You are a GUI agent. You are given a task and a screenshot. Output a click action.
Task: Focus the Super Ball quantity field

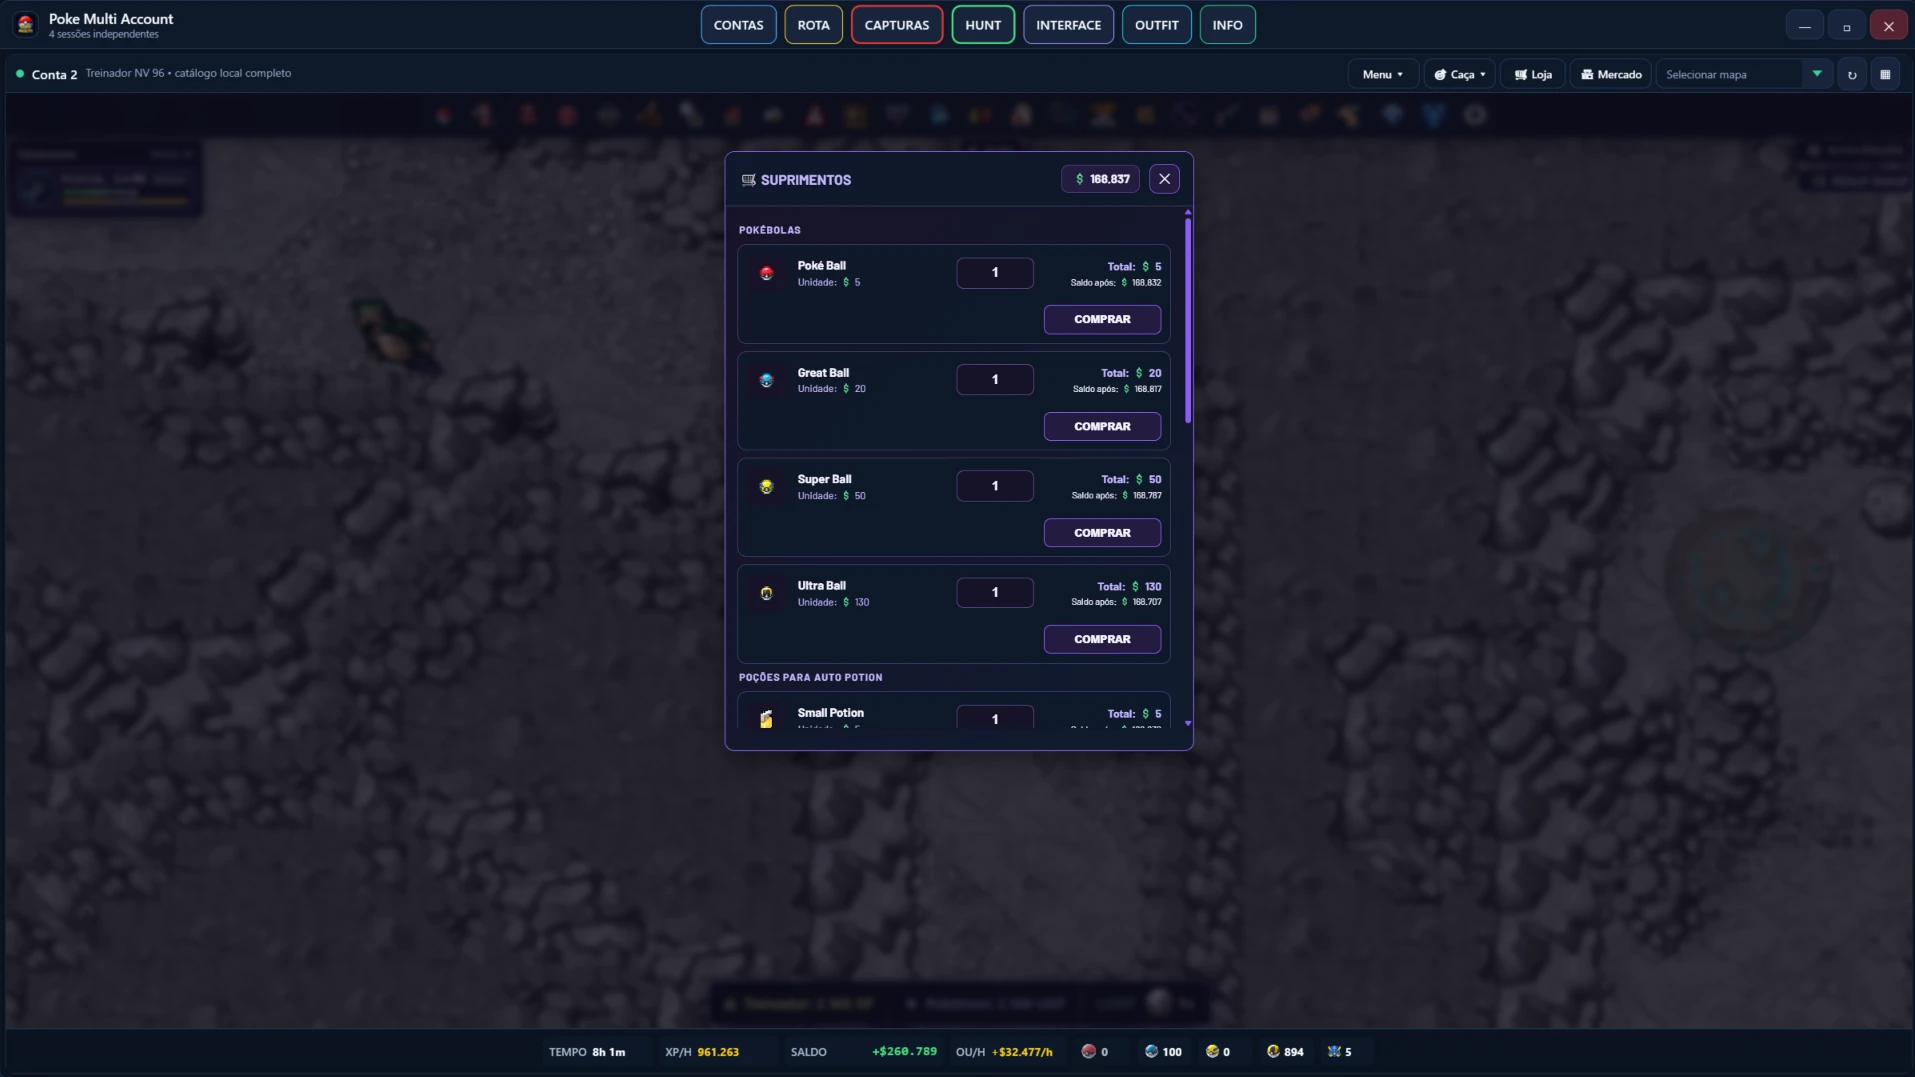[x=995, y=486]
